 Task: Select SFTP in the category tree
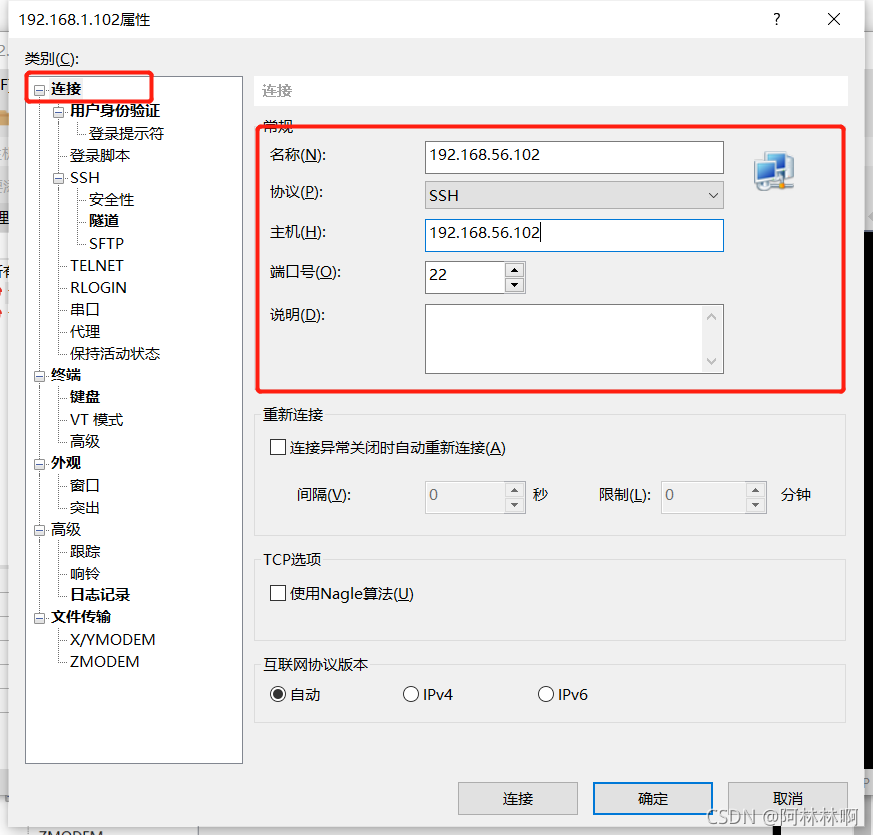tap(106, 243)
